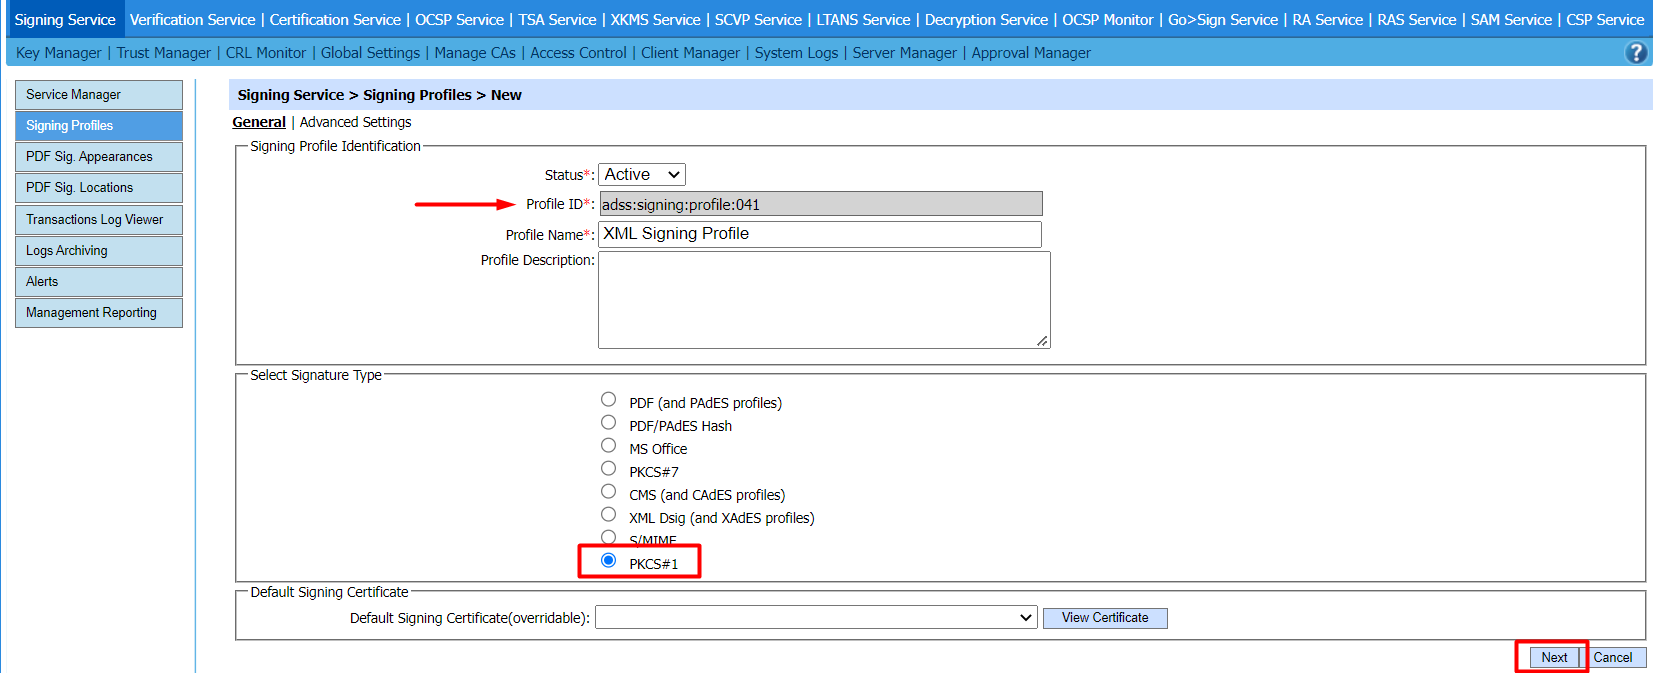The height and width of the screenshot is (673, 1658).
Task: Expand the Default Signing Certificate dropdown
Action: [x=815, y=618]
